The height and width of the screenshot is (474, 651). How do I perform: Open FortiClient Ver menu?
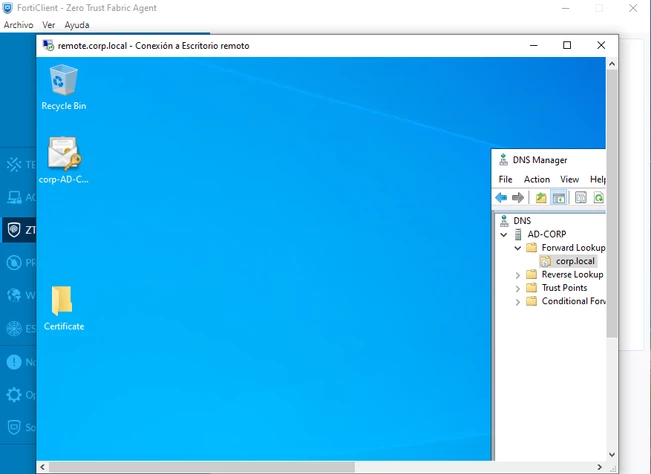pos(49,25)
